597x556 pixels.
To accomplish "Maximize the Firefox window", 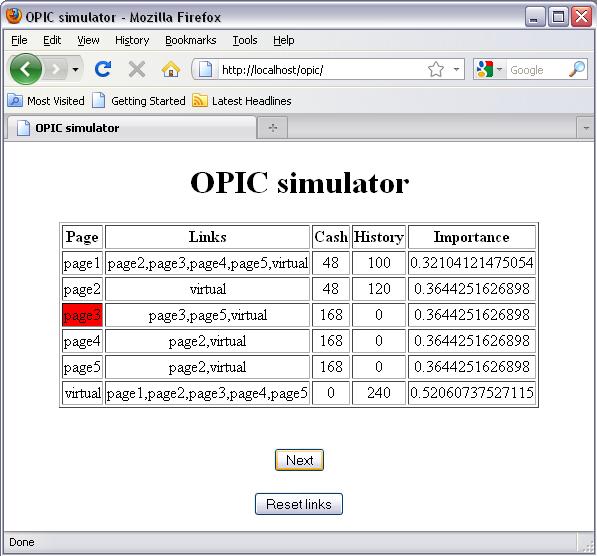I will [x=558, y=17].
